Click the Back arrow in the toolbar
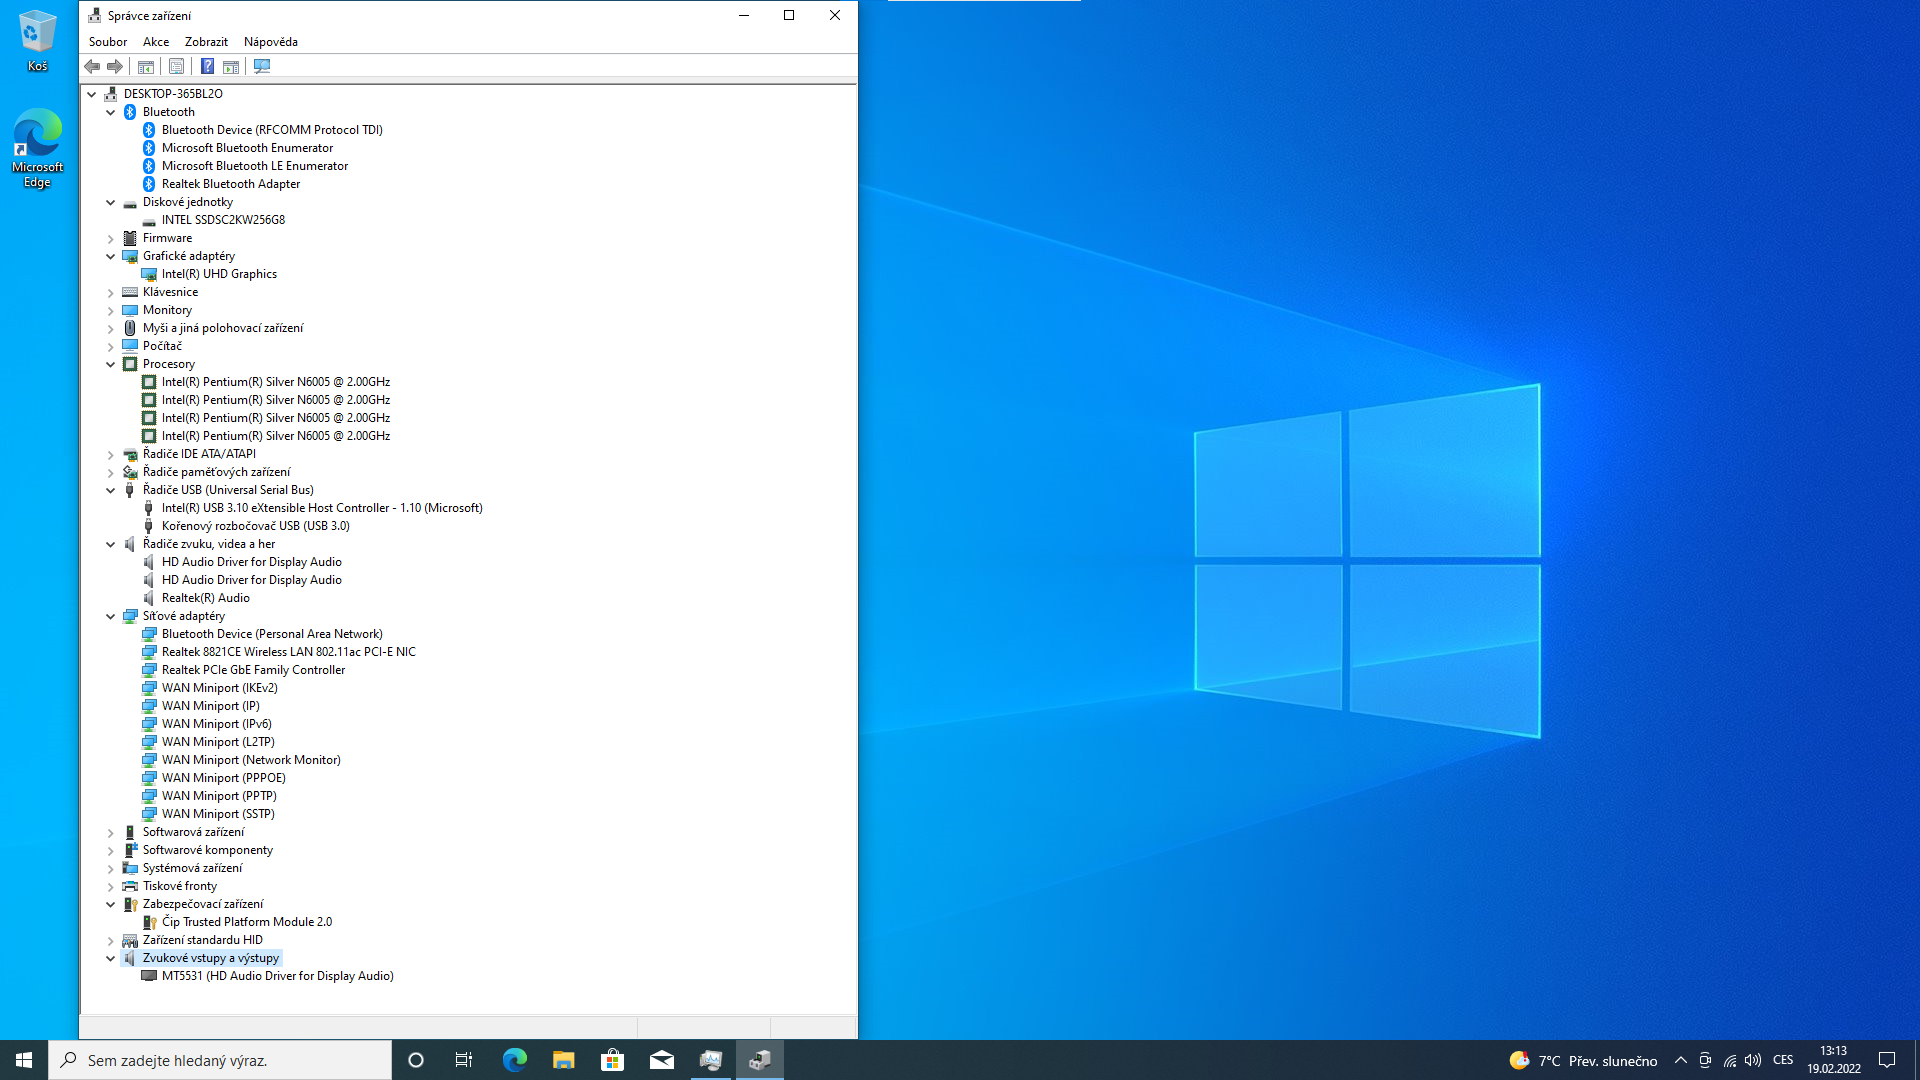The image size is (1920, 1080). click(92, 66)
